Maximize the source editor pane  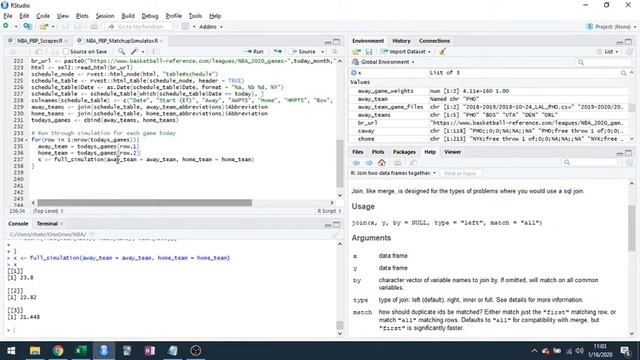coord(336,42)
